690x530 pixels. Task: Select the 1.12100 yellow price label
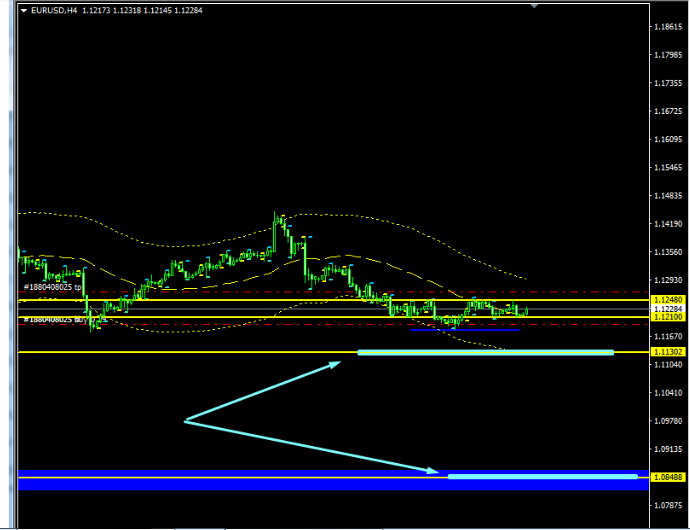(667, 318)
